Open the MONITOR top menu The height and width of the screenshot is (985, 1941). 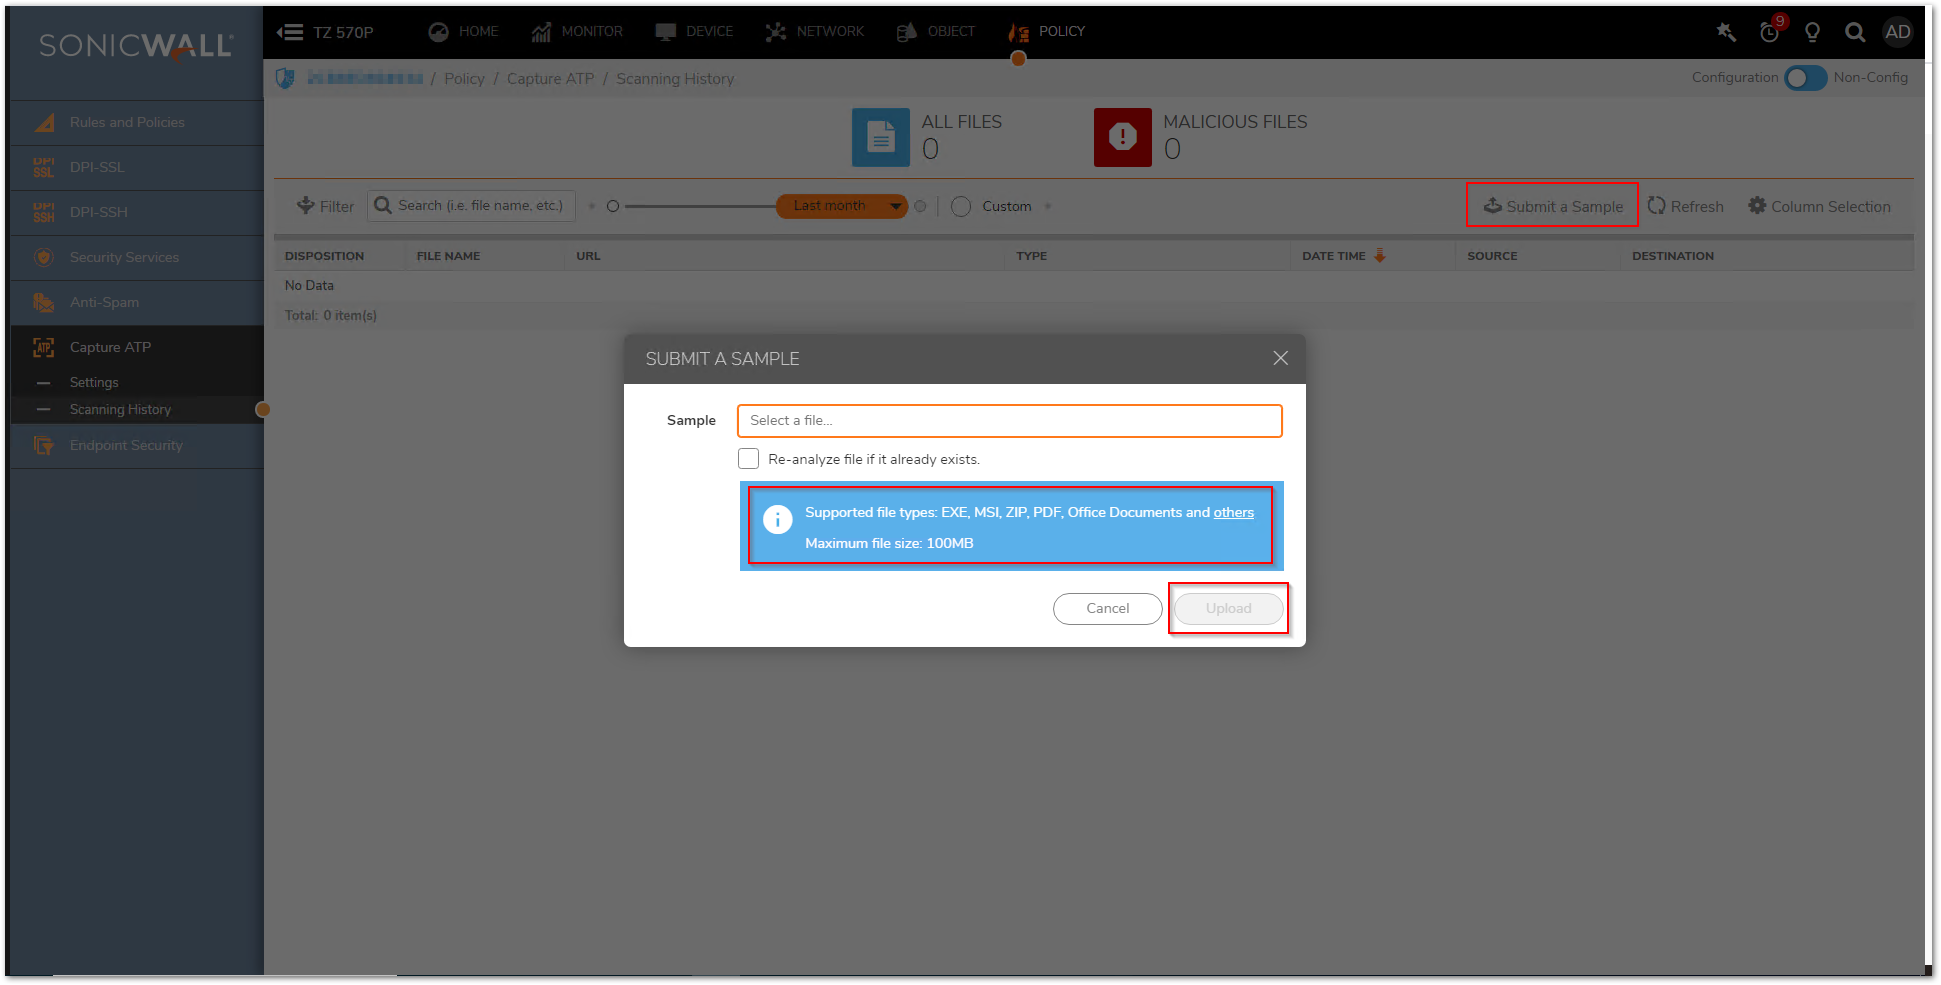[577, 32]
